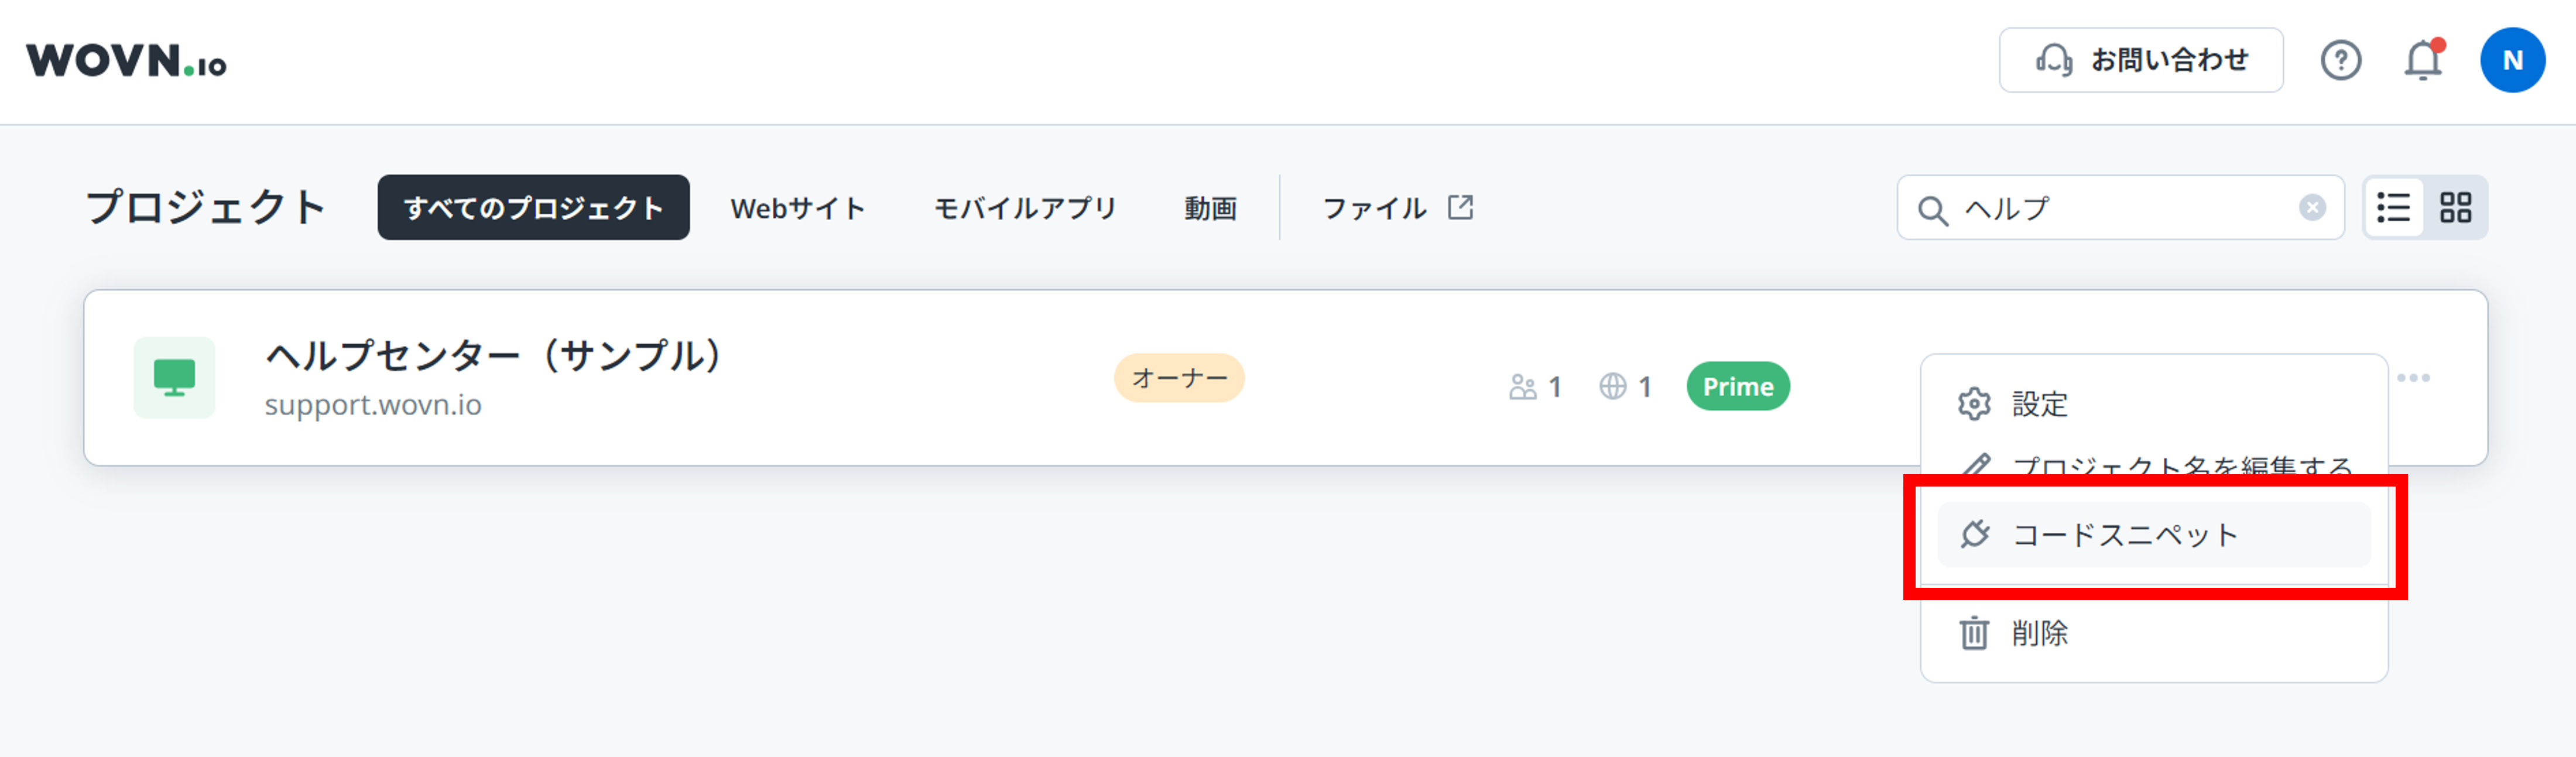The height and width of the screenshot is (757, 2576).
Task: Select the モバイルアプリ filter tab
Action: [1025, 208]
